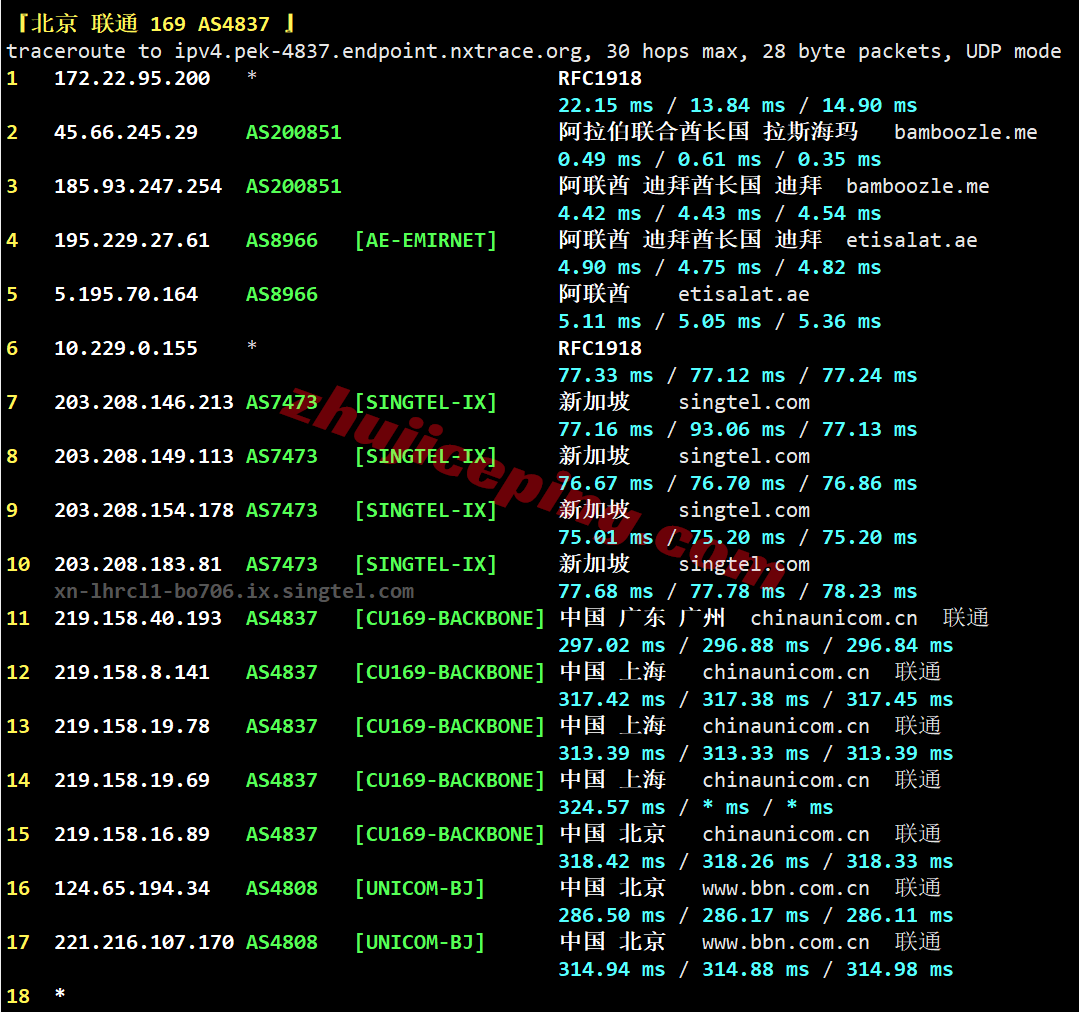The width and height of the screenshot is (1079, 1012).
Task: Click AS4808 on the 221.216.107.170 row
Action: [282, 943]
